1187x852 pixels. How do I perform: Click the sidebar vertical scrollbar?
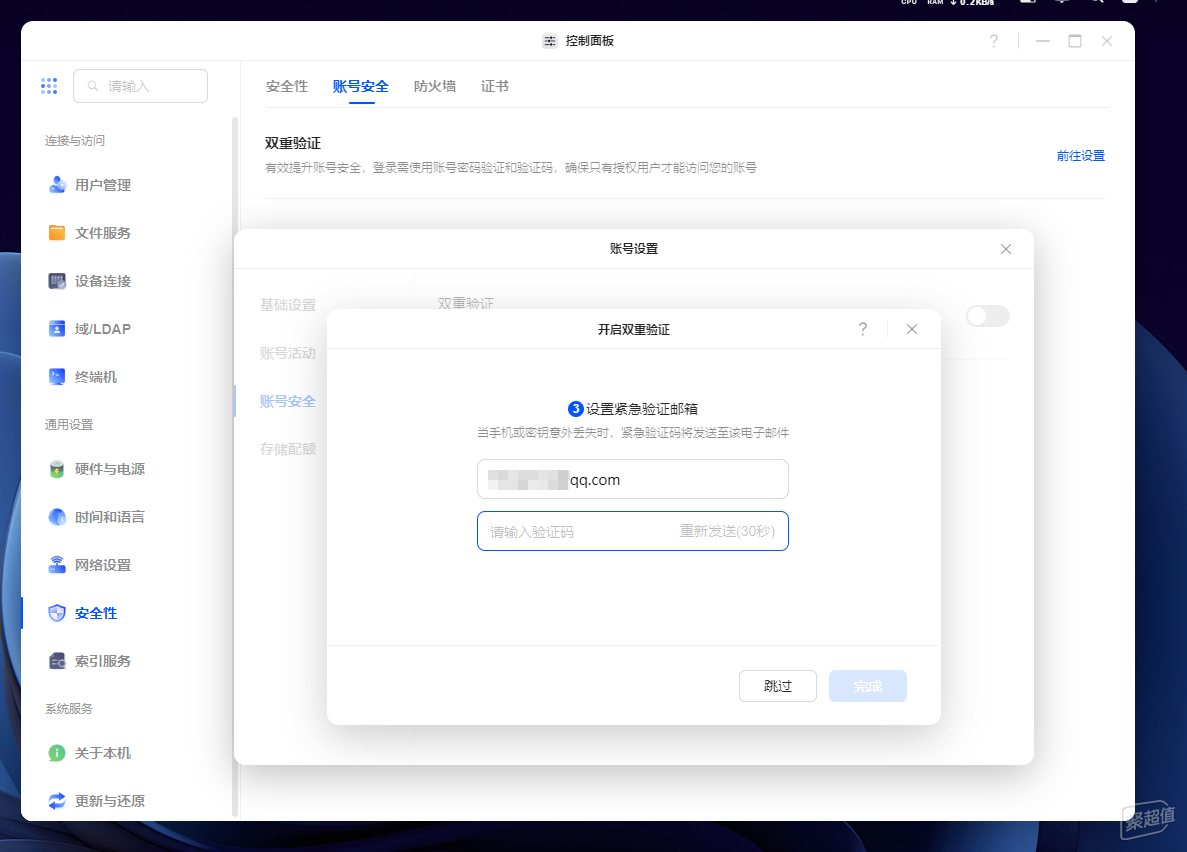tap(235, 466)
